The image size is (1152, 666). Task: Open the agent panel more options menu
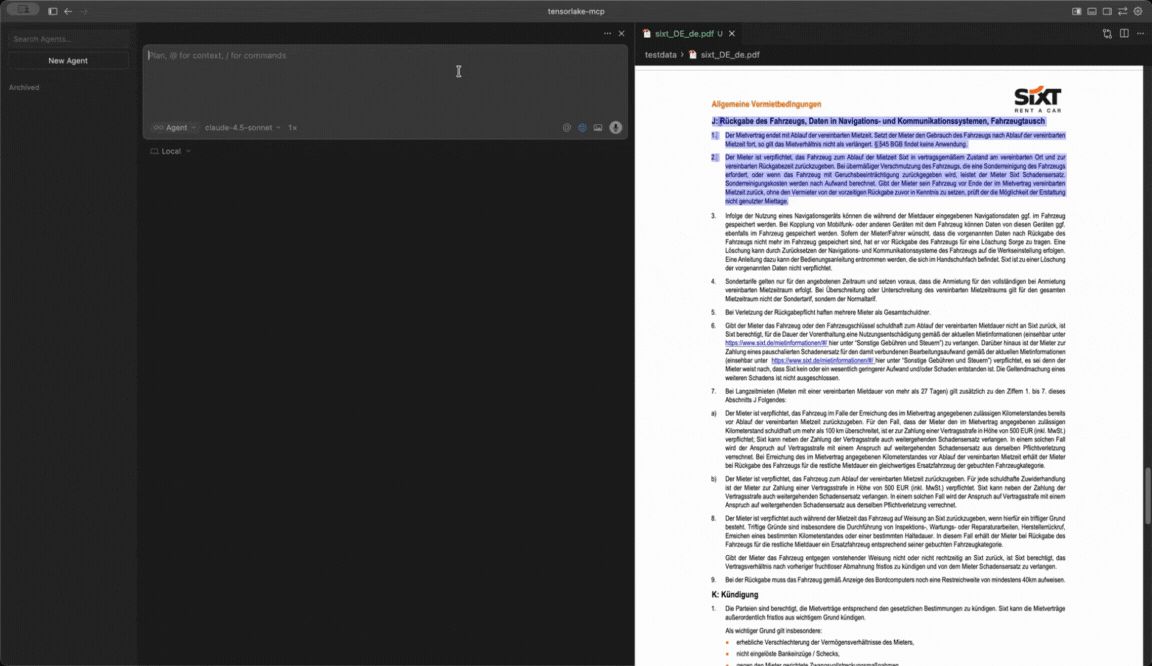tap(607, 33)
